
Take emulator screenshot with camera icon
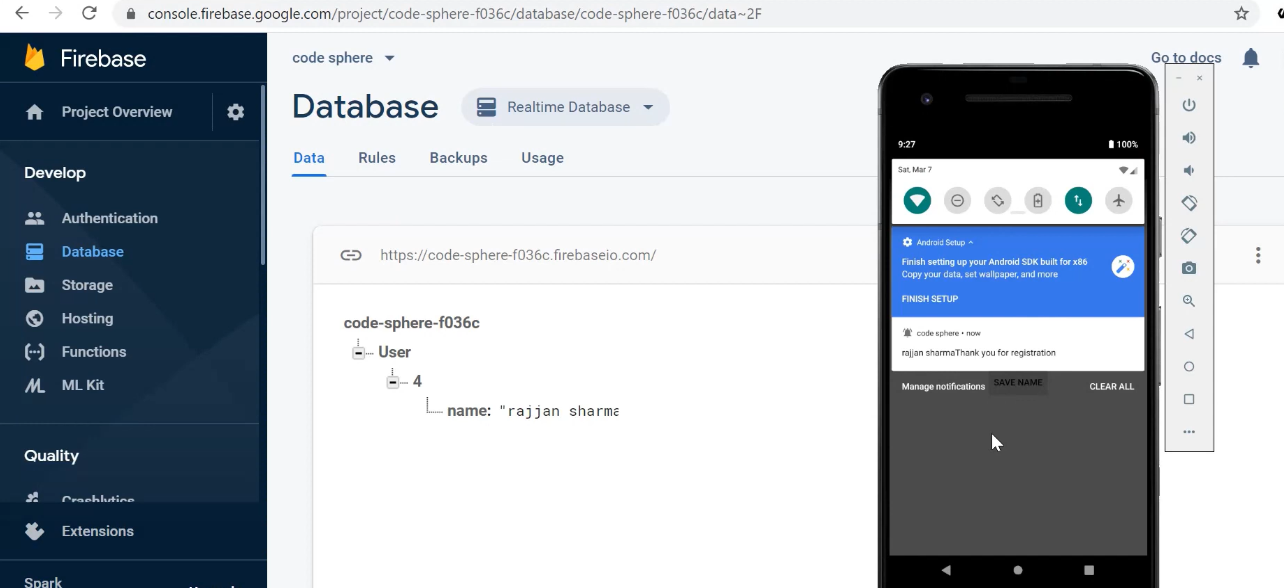(x=1189, y=268)
